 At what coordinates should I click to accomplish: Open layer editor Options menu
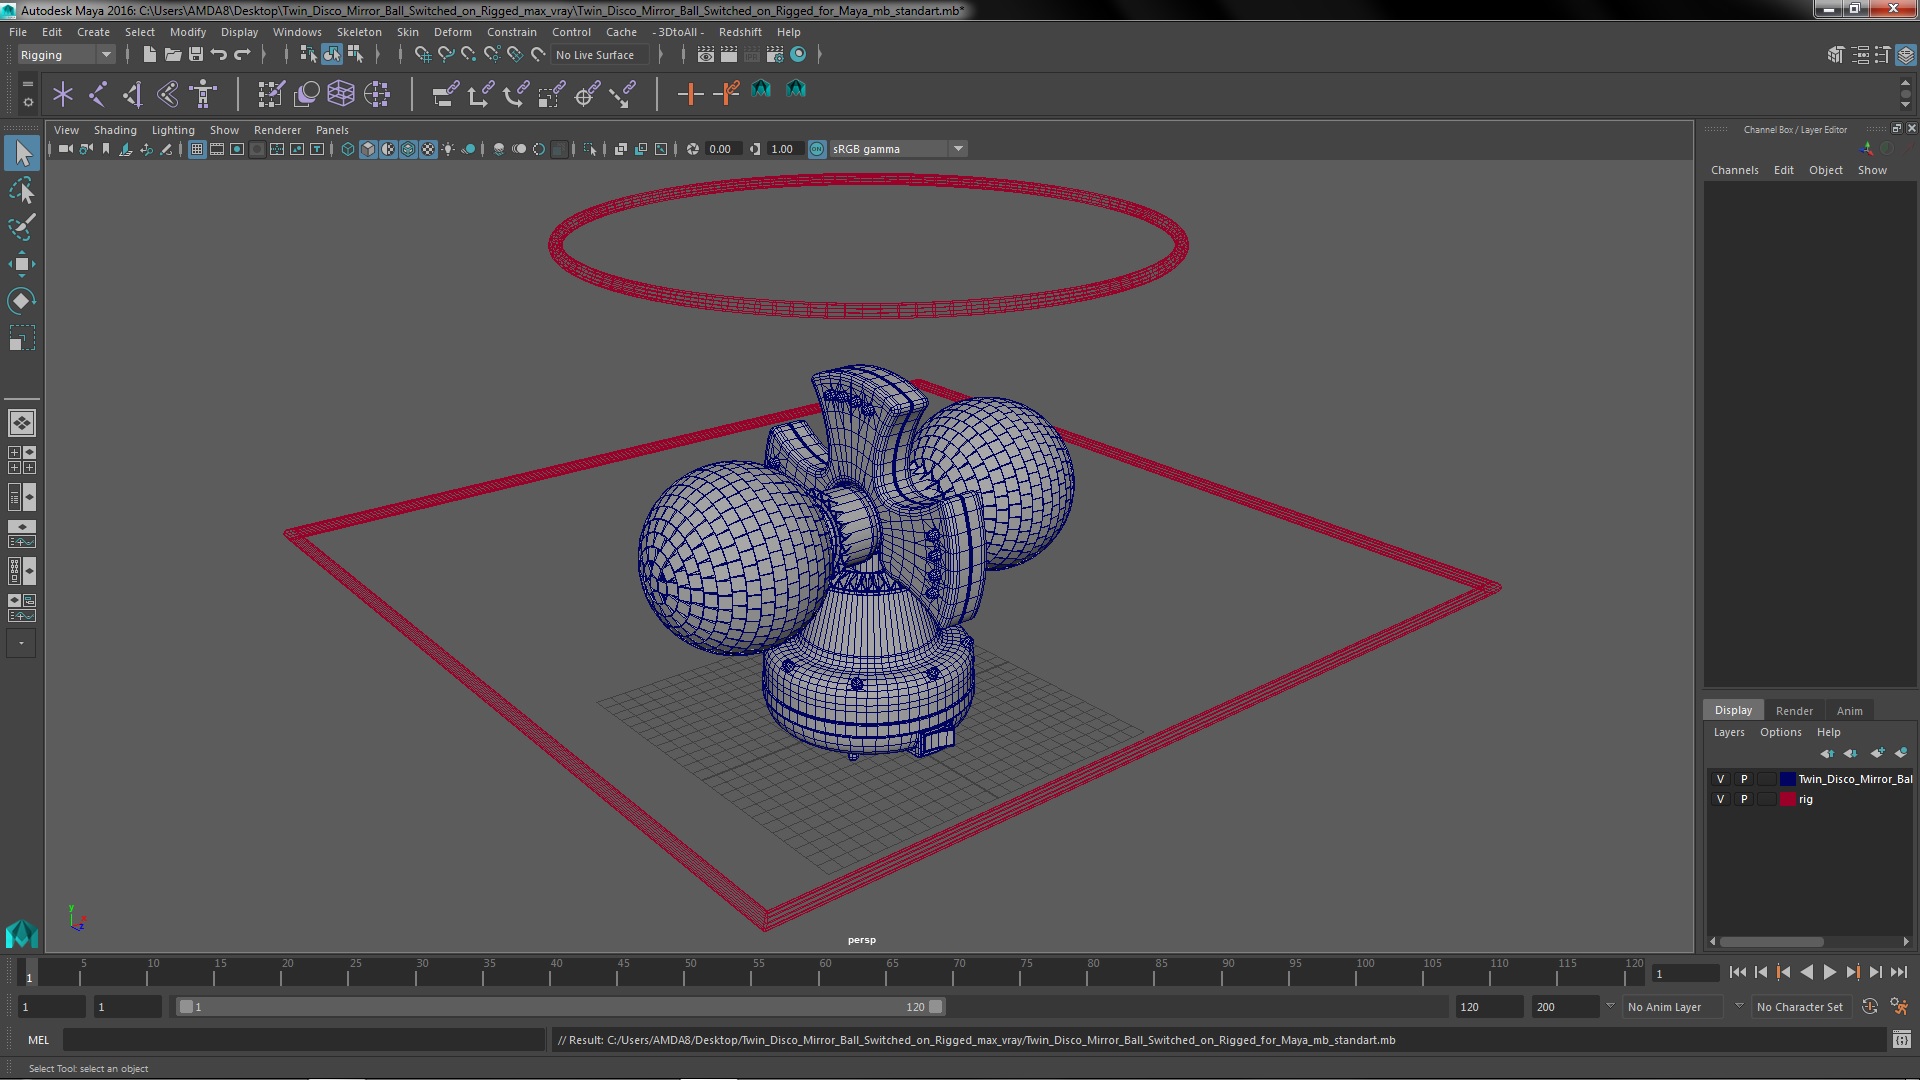[1780, 732]
